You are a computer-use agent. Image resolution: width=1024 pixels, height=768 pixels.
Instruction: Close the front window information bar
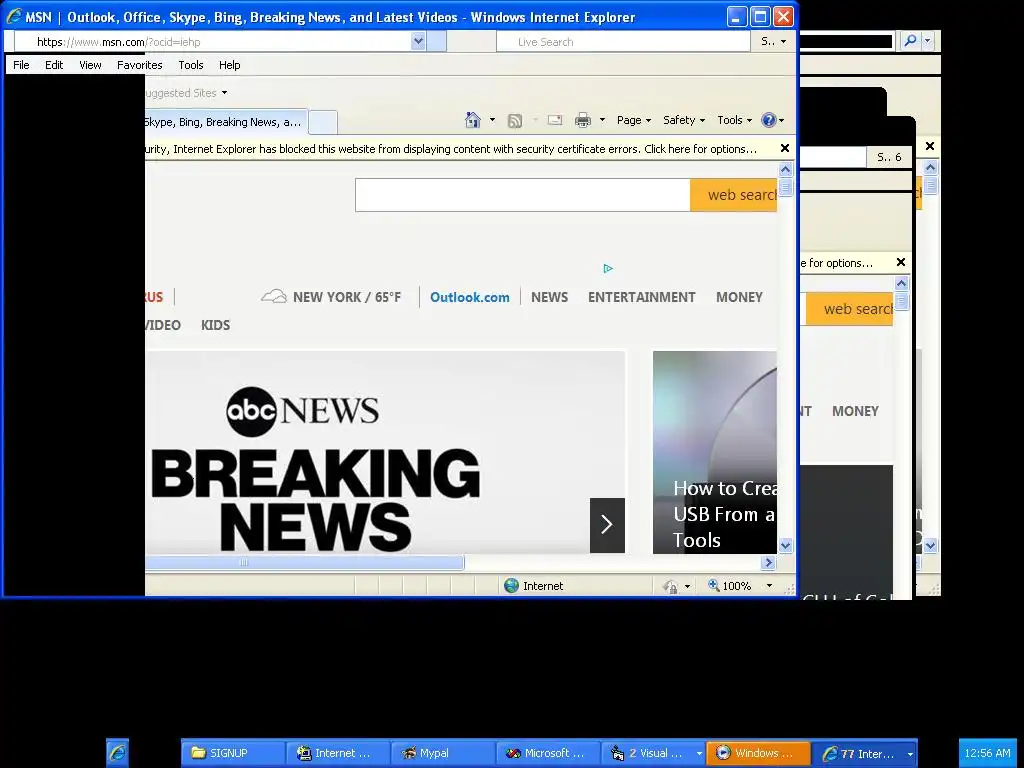(x=785, y=148)
